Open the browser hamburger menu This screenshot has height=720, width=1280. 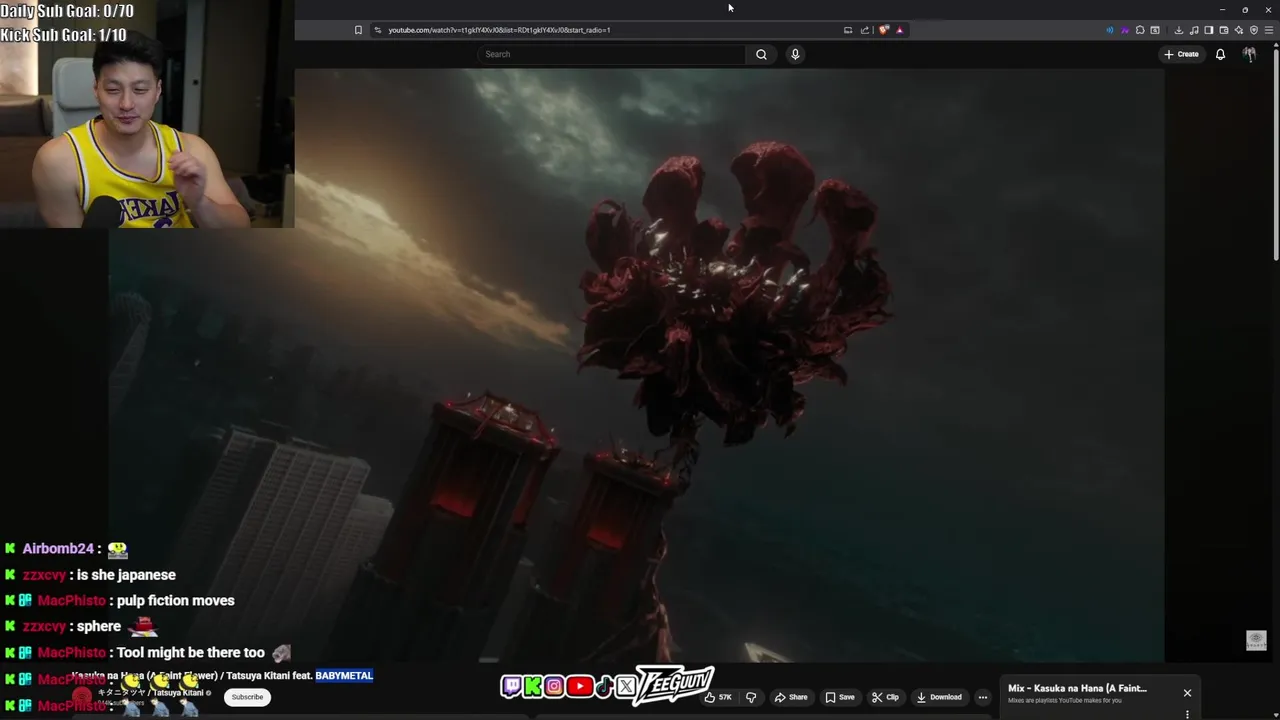pyautogui.click(x=1269, y=30)
